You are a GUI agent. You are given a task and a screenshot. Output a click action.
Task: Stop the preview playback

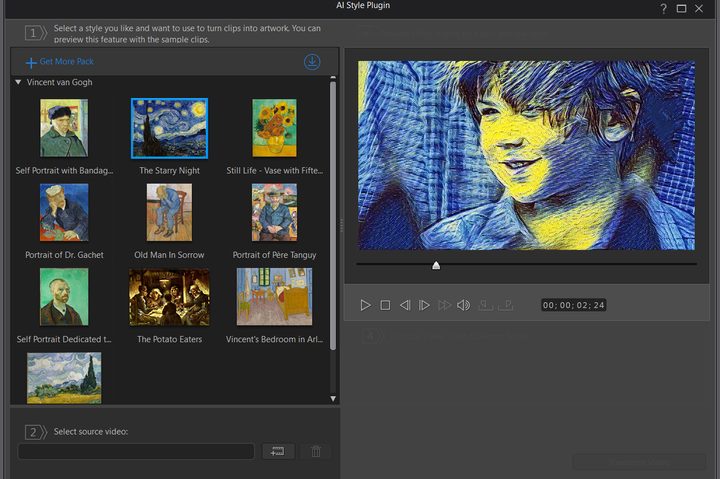[385, 305]
